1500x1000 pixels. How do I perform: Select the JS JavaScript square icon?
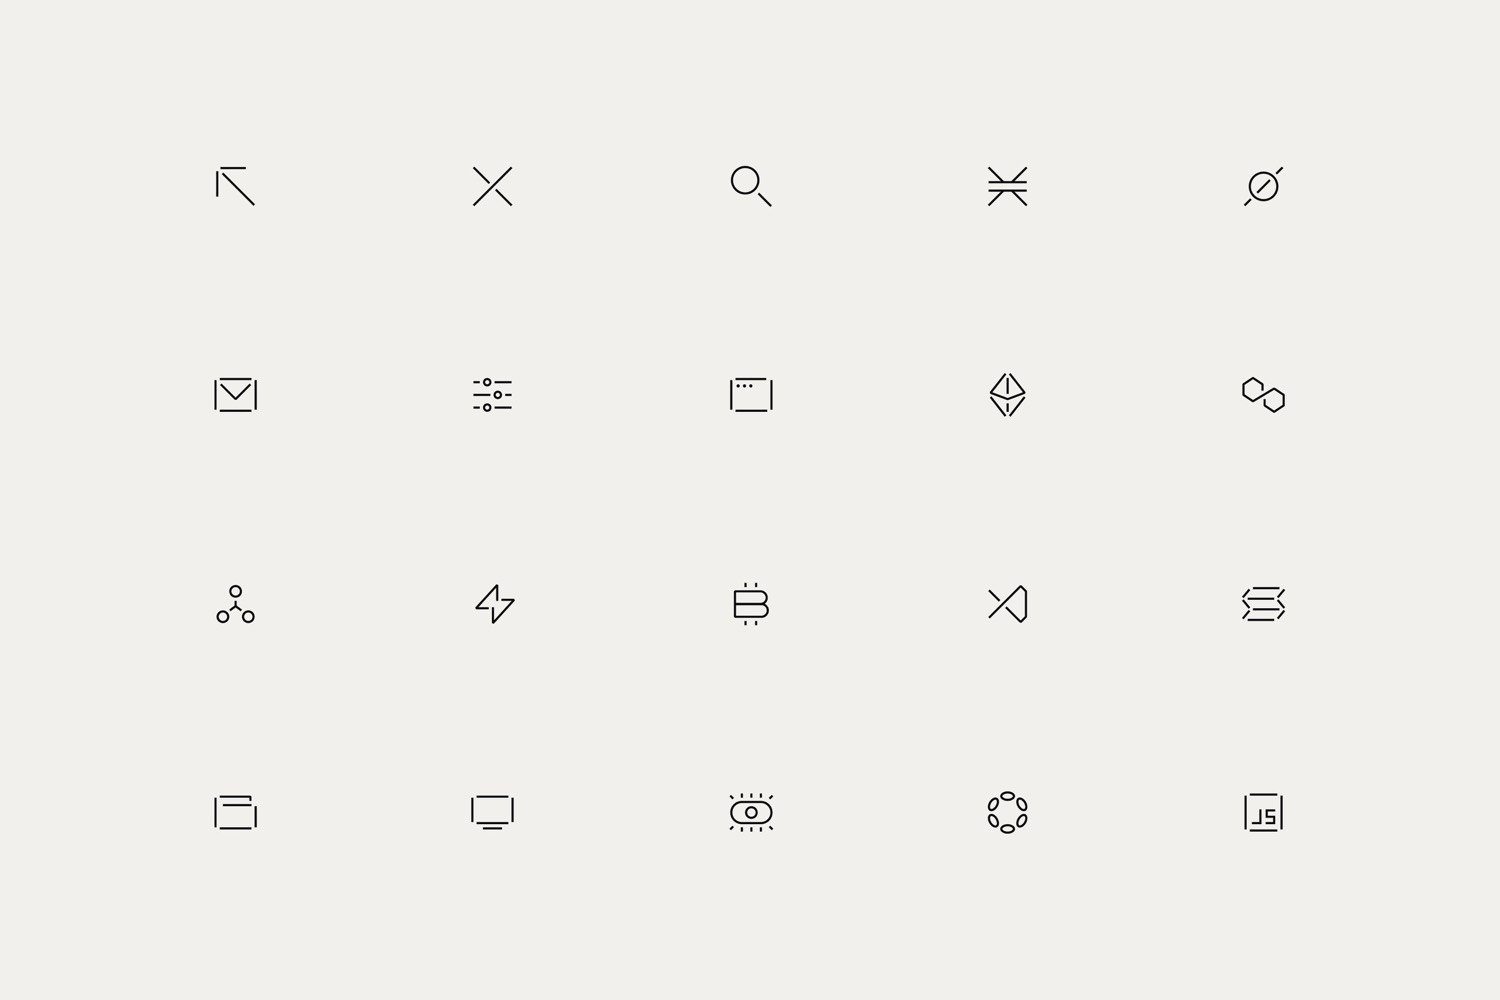coord(1264,812)
